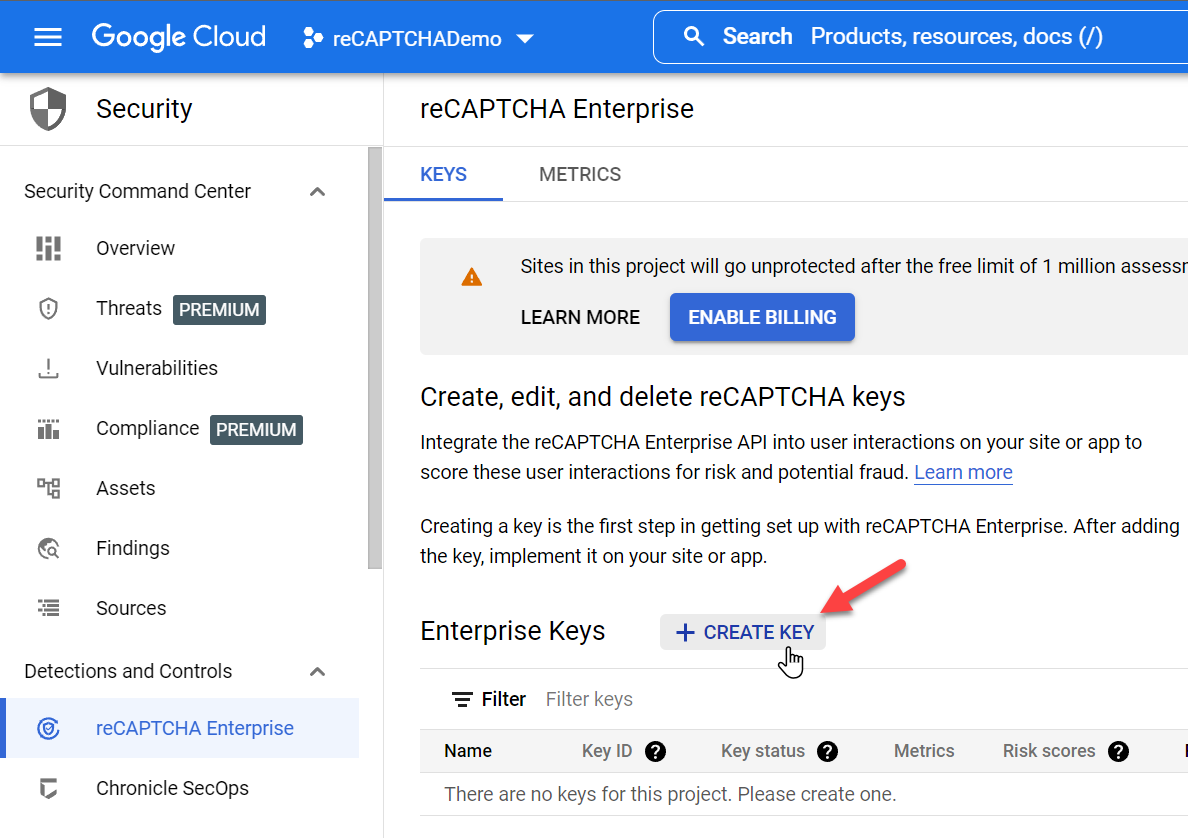Go to the Findings page
This screenshot has width=1188, height=838.
[133, 548]
